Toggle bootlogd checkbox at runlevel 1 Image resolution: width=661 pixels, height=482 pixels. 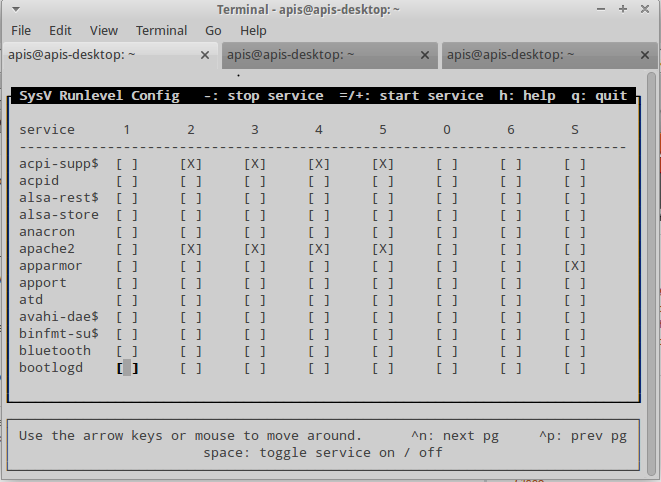127,368
